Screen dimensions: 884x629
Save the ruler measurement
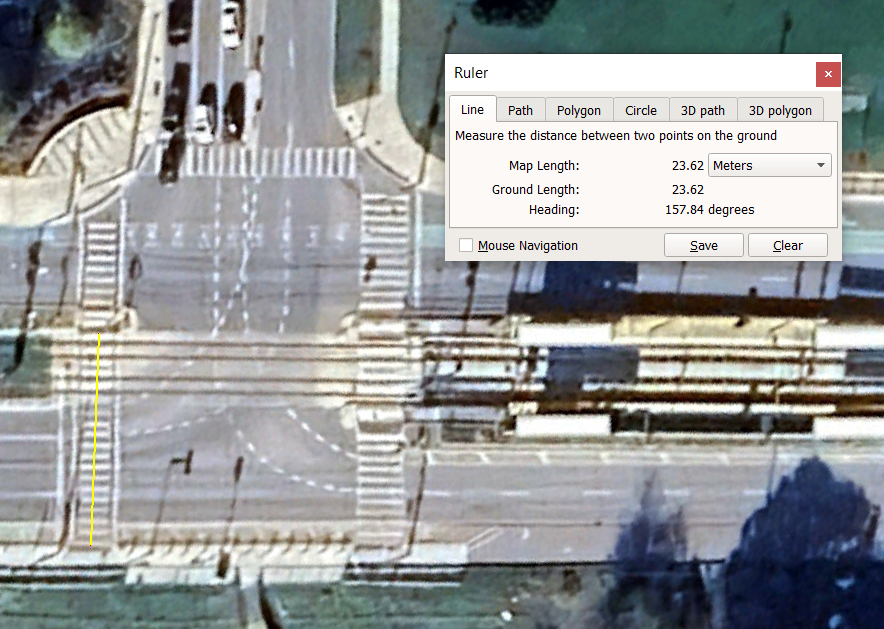click(x=704, y=245)
